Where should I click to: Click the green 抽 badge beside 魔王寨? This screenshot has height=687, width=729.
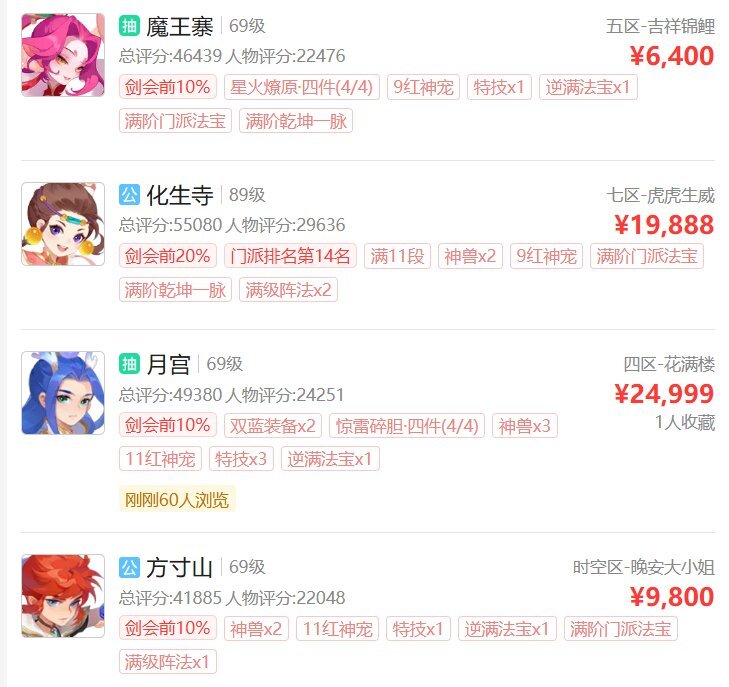(129, 26)
